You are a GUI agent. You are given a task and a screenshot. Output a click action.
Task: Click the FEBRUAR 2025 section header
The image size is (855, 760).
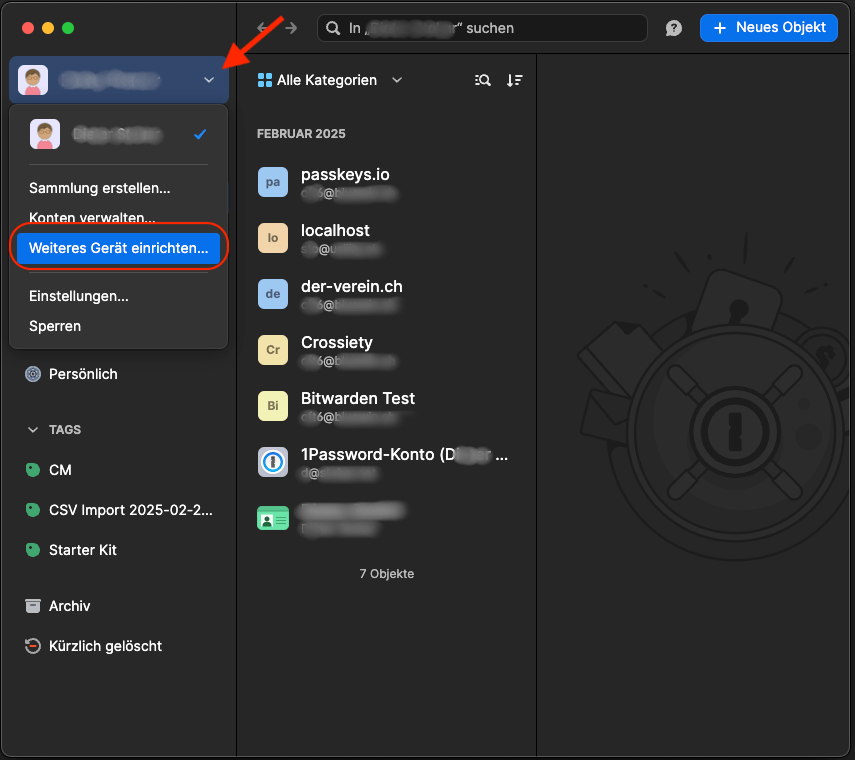pos(301,134)
